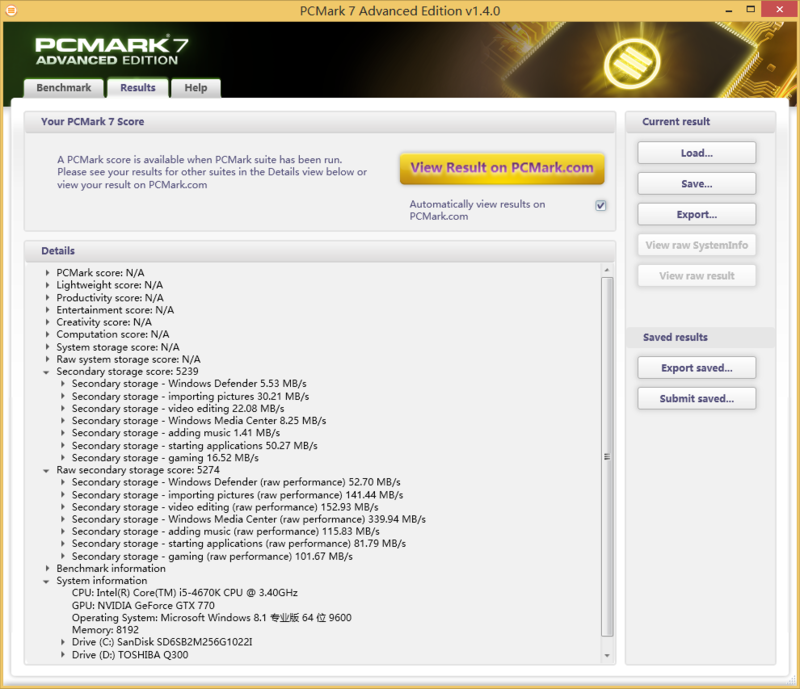The width and height of the screenshot is (800, 689).
Task: Minimize the PCMark 7 window
Action: coord(729,10)
